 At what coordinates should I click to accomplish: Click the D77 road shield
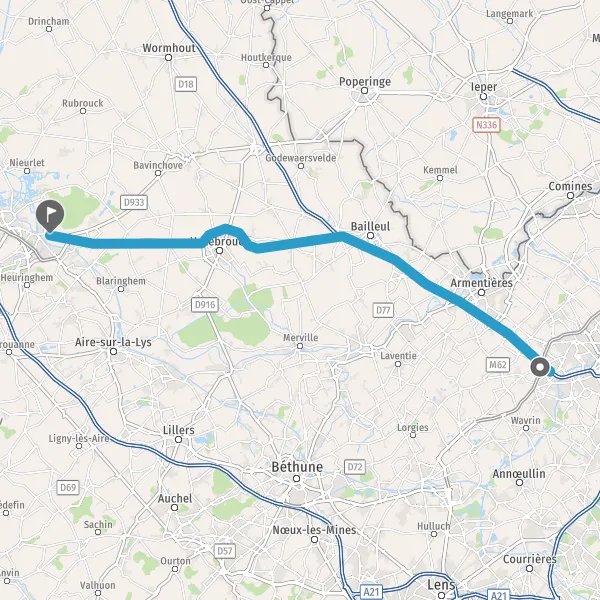[x=383, y=310]
